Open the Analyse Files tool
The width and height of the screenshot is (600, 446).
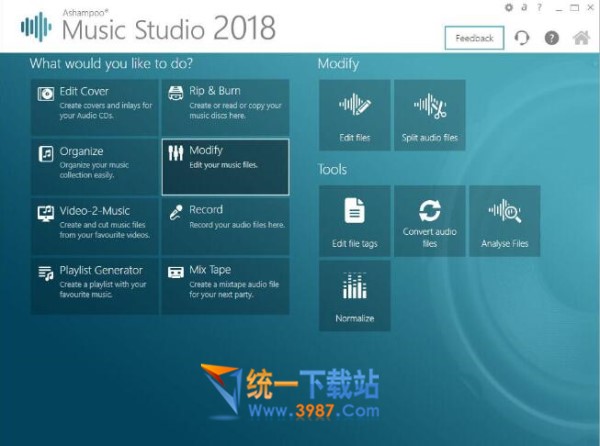504,220
